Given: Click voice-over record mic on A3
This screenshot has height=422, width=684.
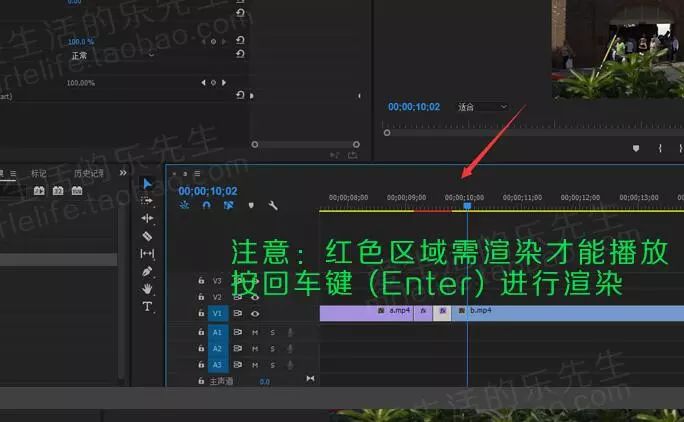Looking at the screenshot, I should click(x=290, y=365).
